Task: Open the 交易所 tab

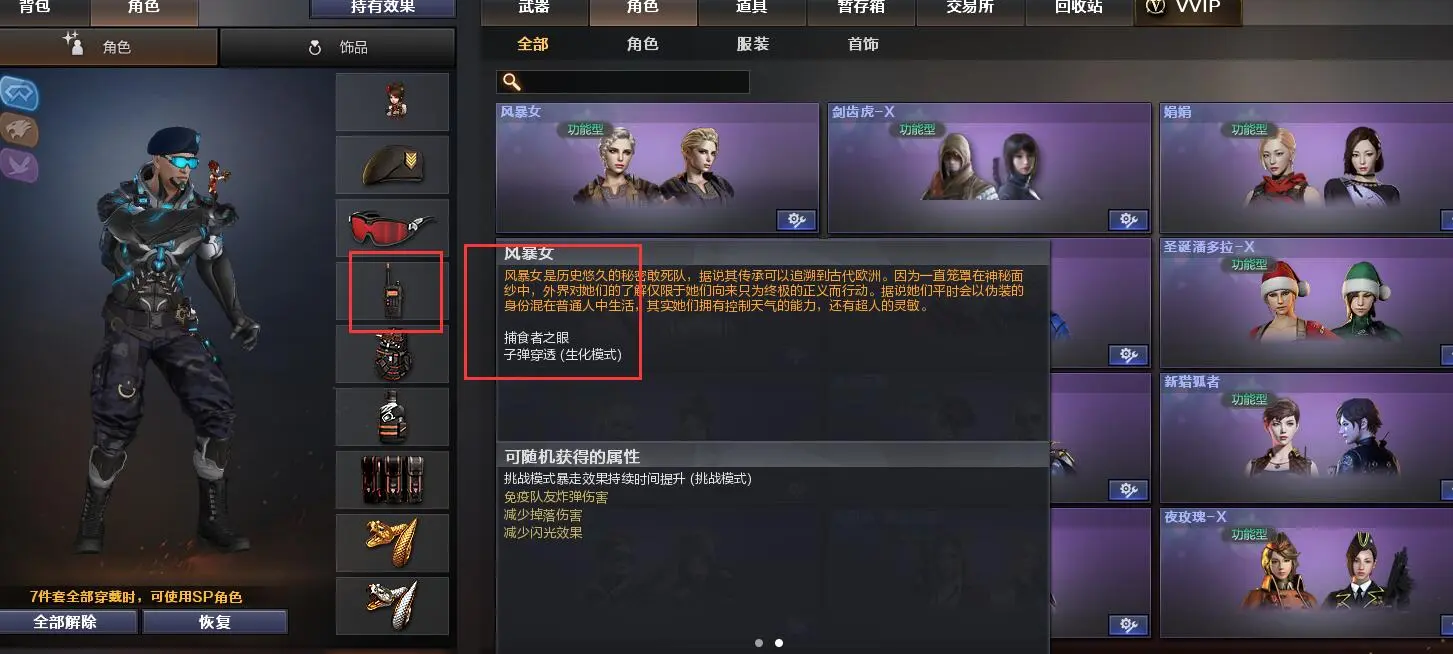Action: pyautogui.click(x=969, y=8)
